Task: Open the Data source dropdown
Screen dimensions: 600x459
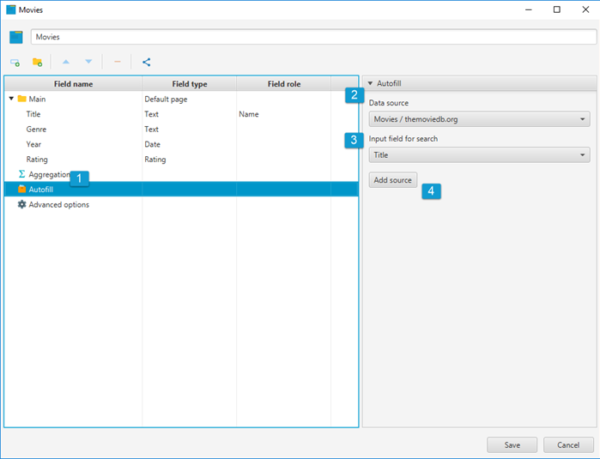Action: 479,119
